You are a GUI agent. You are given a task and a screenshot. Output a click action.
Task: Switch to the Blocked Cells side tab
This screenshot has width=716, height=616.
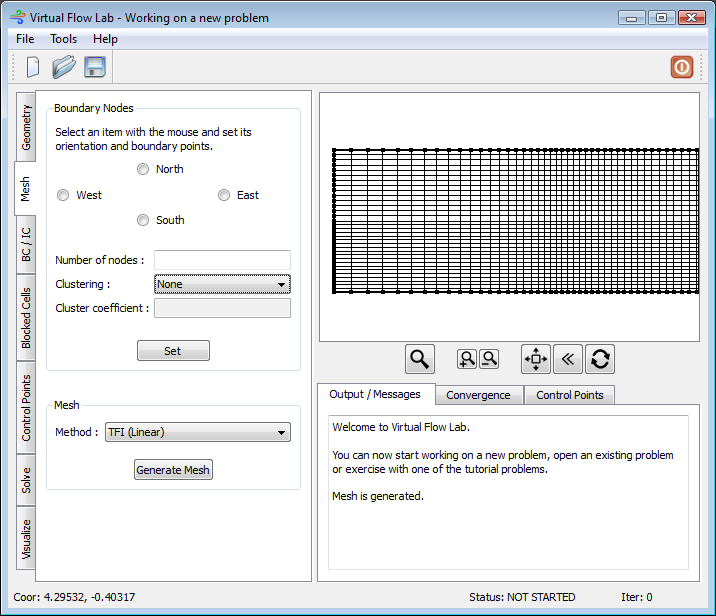click(x=26, y=317)
